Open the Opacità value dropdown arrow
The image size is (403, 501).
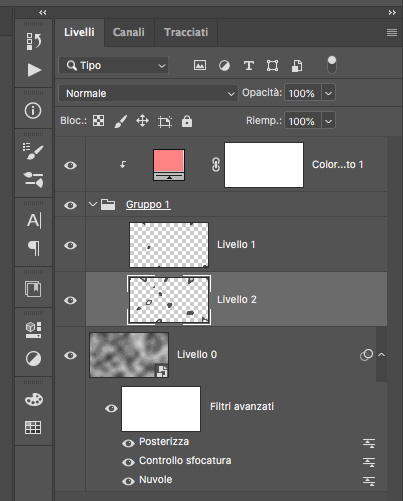pos(328,93)
